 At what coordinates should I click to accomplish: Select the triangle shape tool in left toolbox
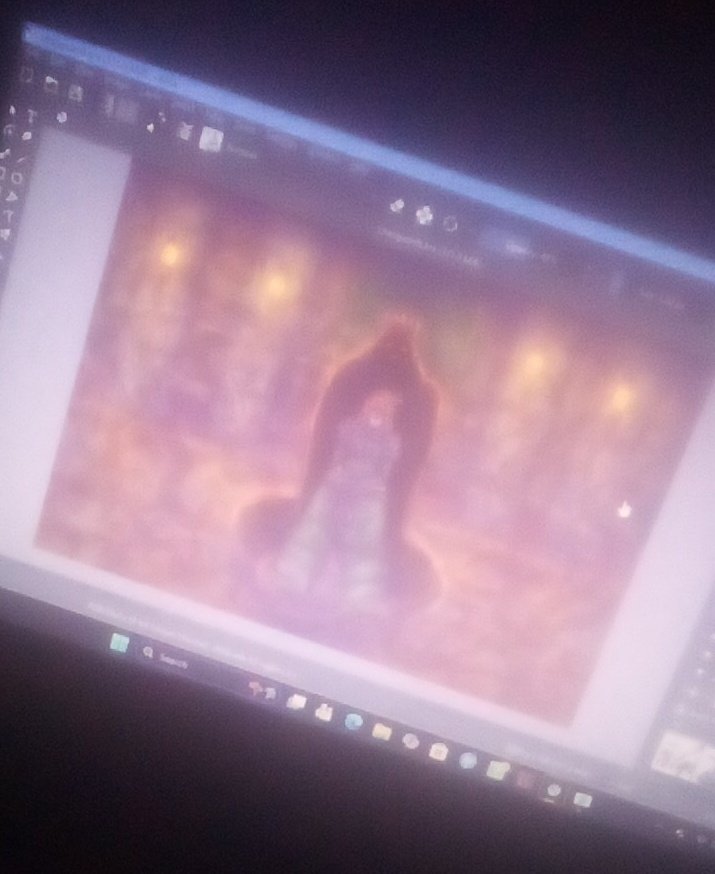(x=12, y=197)
